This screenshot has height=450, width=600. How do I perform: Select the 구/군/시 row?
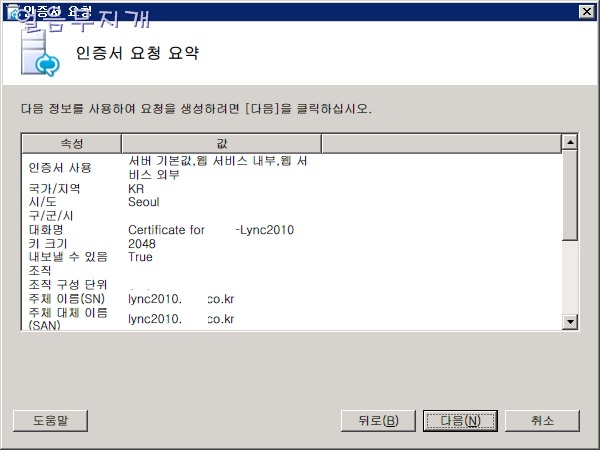(x=292, y=216)
